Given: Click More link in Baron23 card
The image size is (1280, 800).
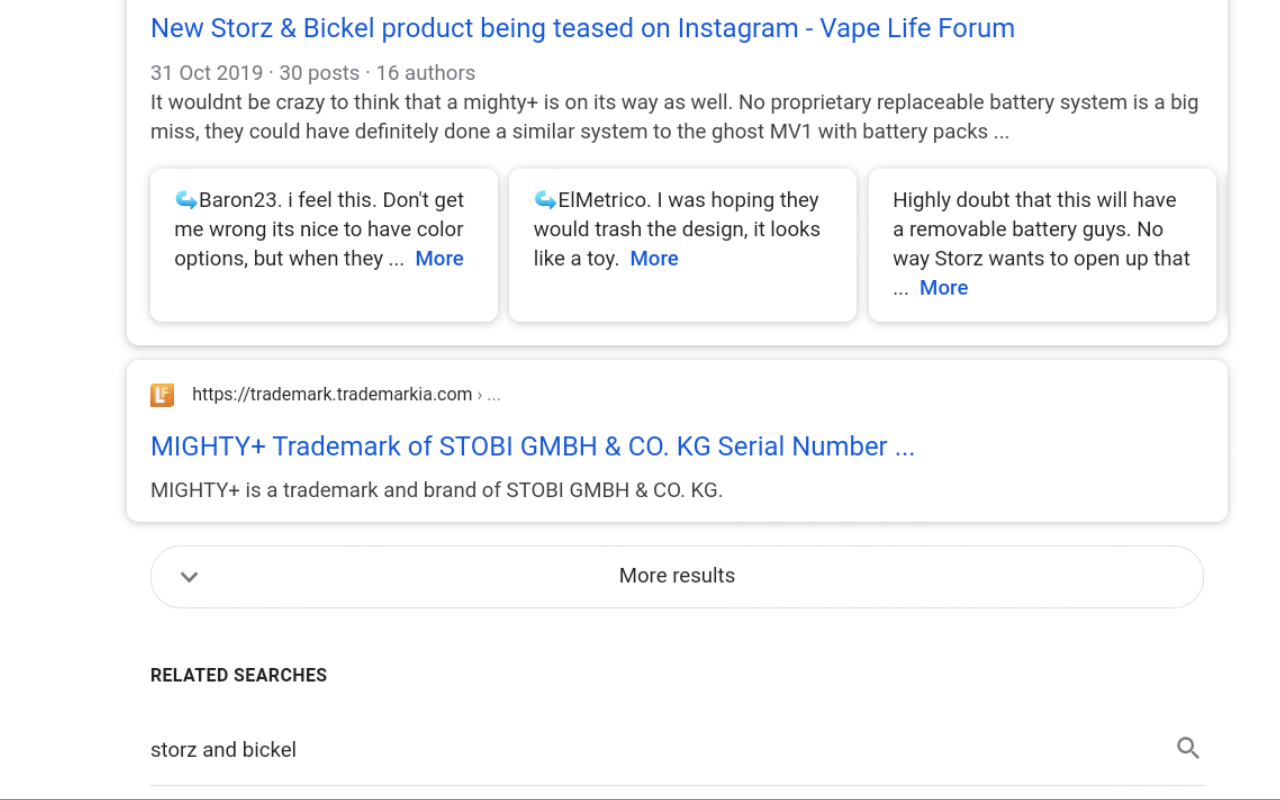Looking at the screenshot, I should (x=439, y=258).
